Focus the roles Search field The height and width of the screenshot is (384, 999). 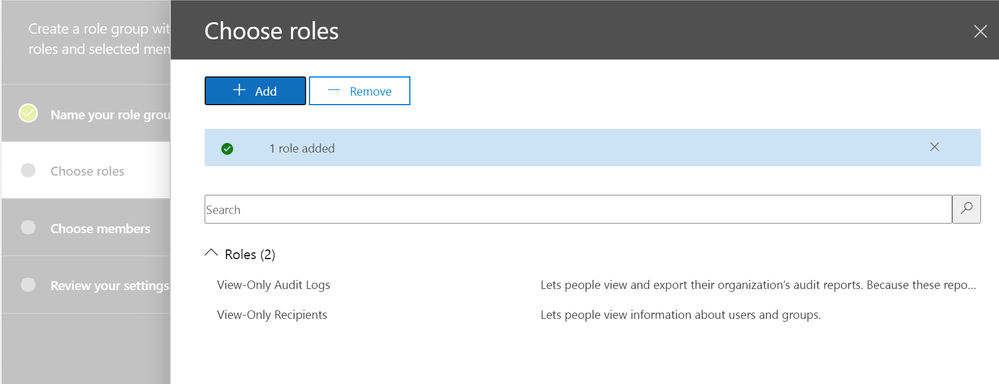point(578,209)
